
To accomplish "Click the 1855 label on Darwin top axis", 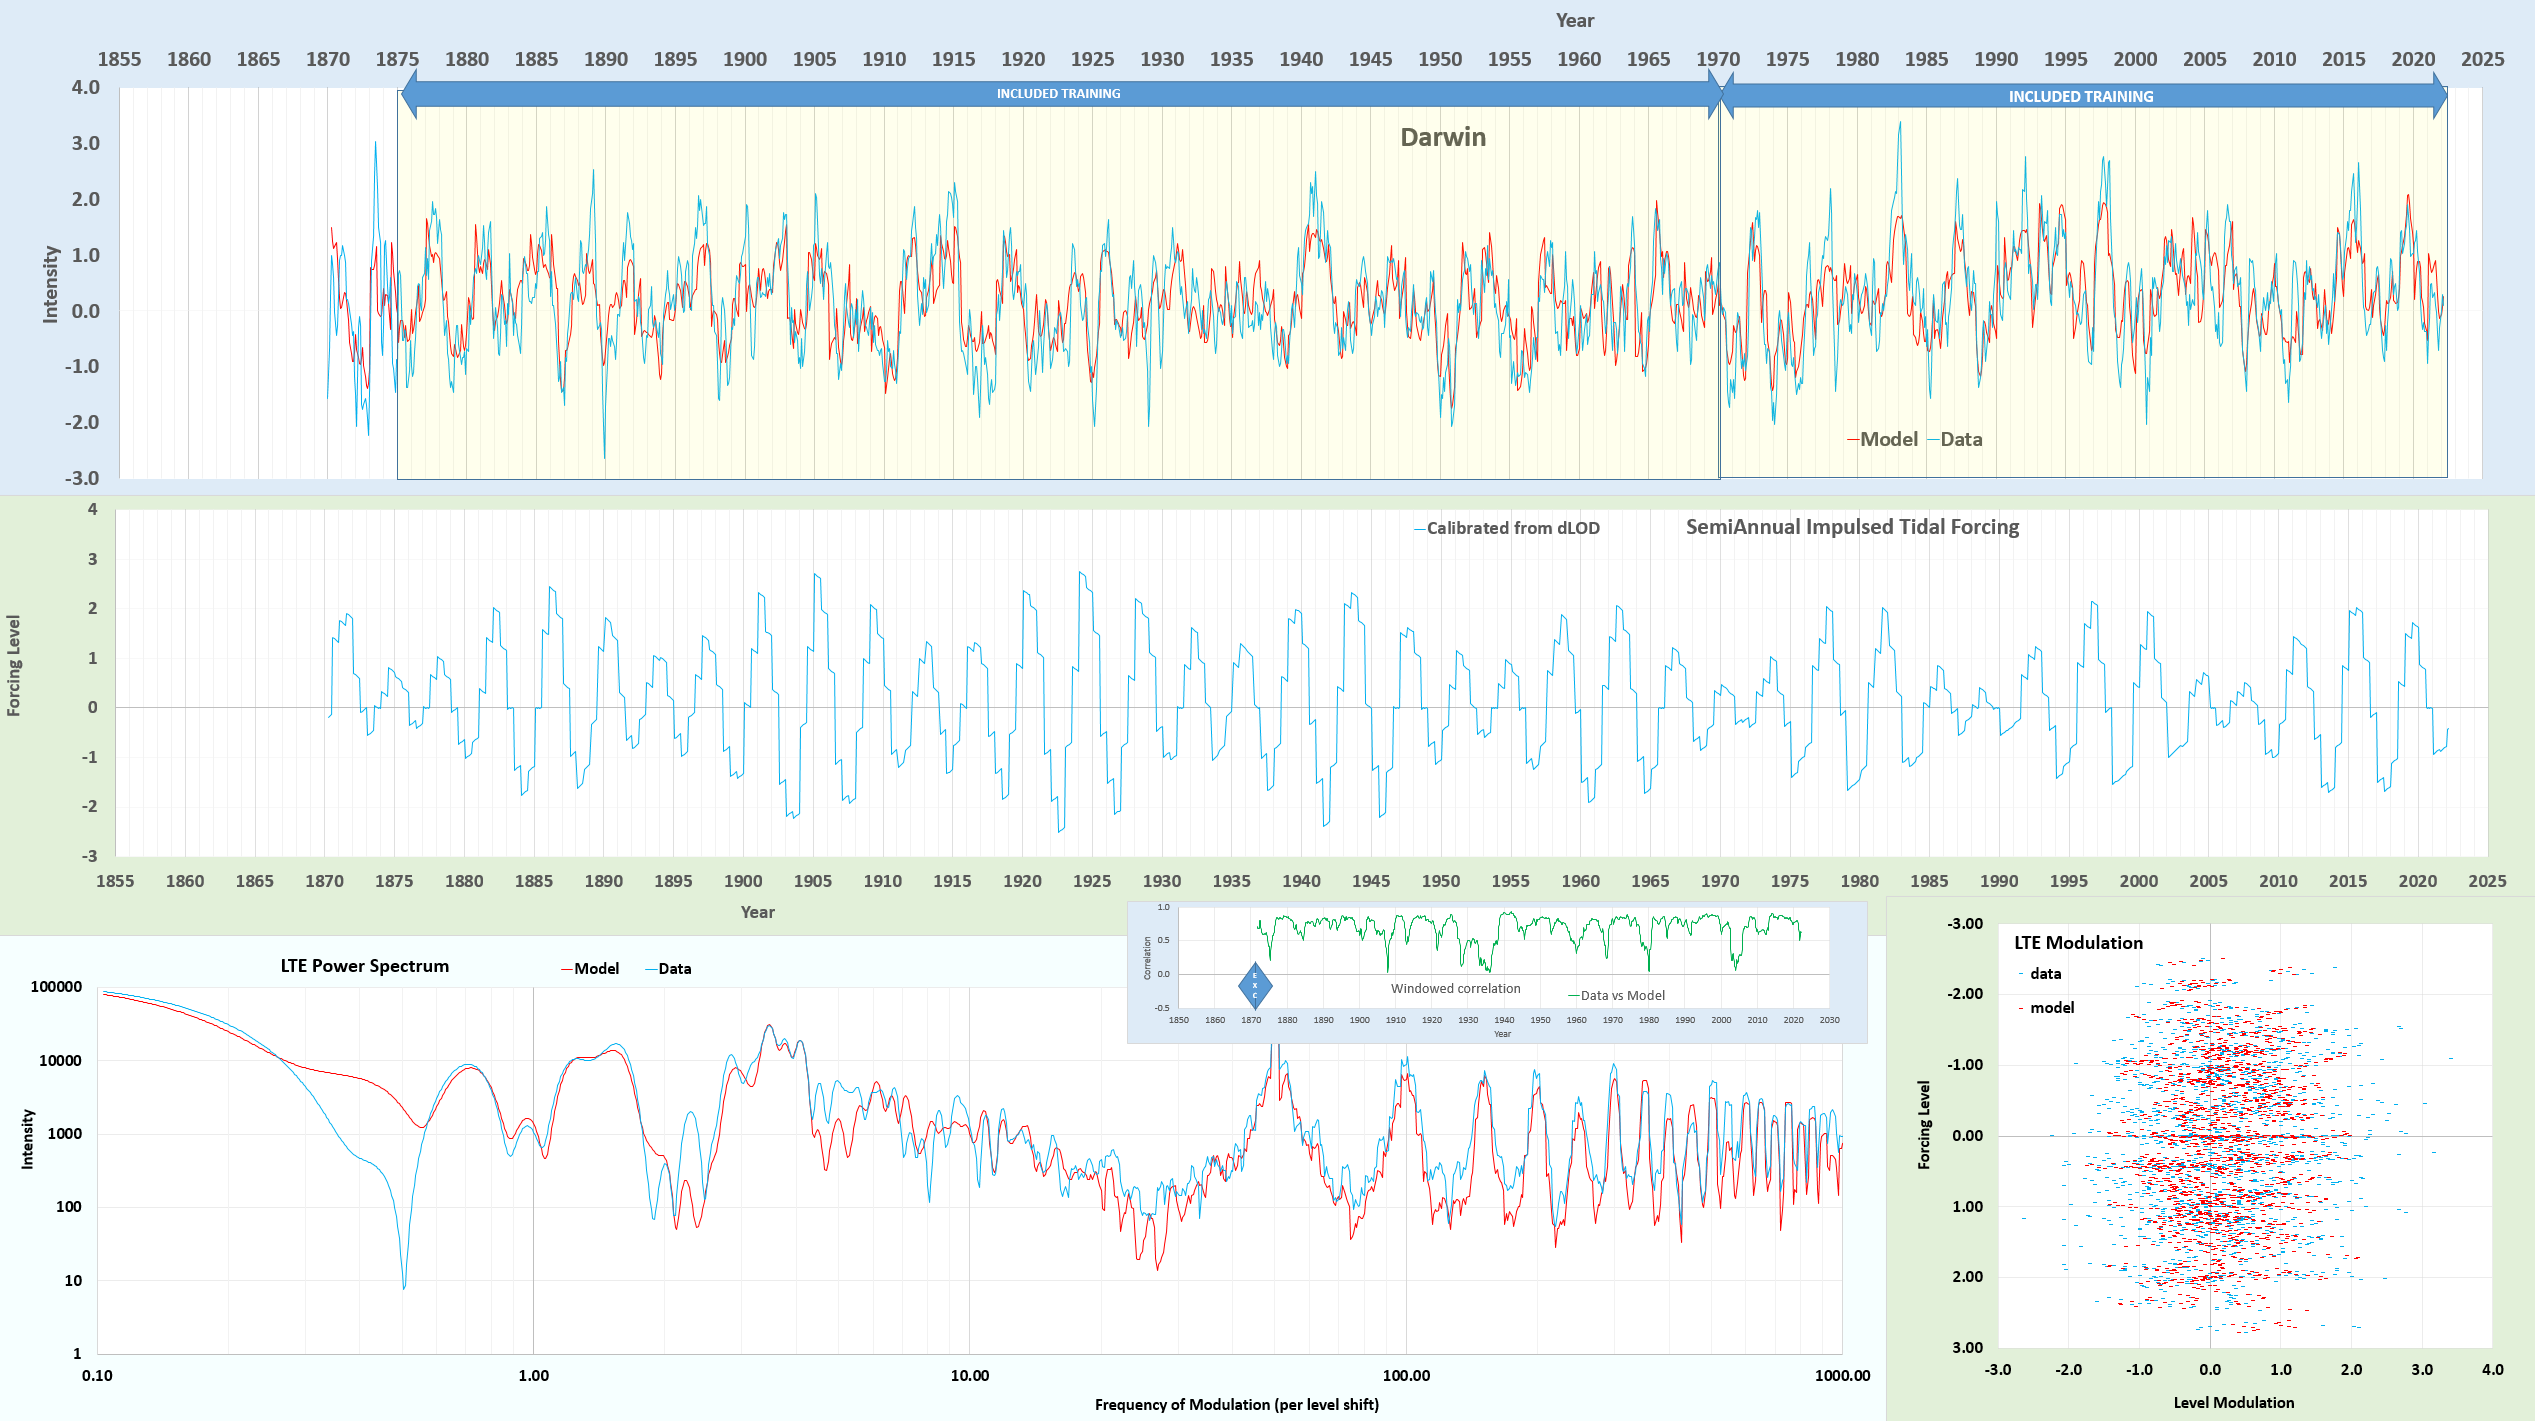I will [x=119, y=59].
